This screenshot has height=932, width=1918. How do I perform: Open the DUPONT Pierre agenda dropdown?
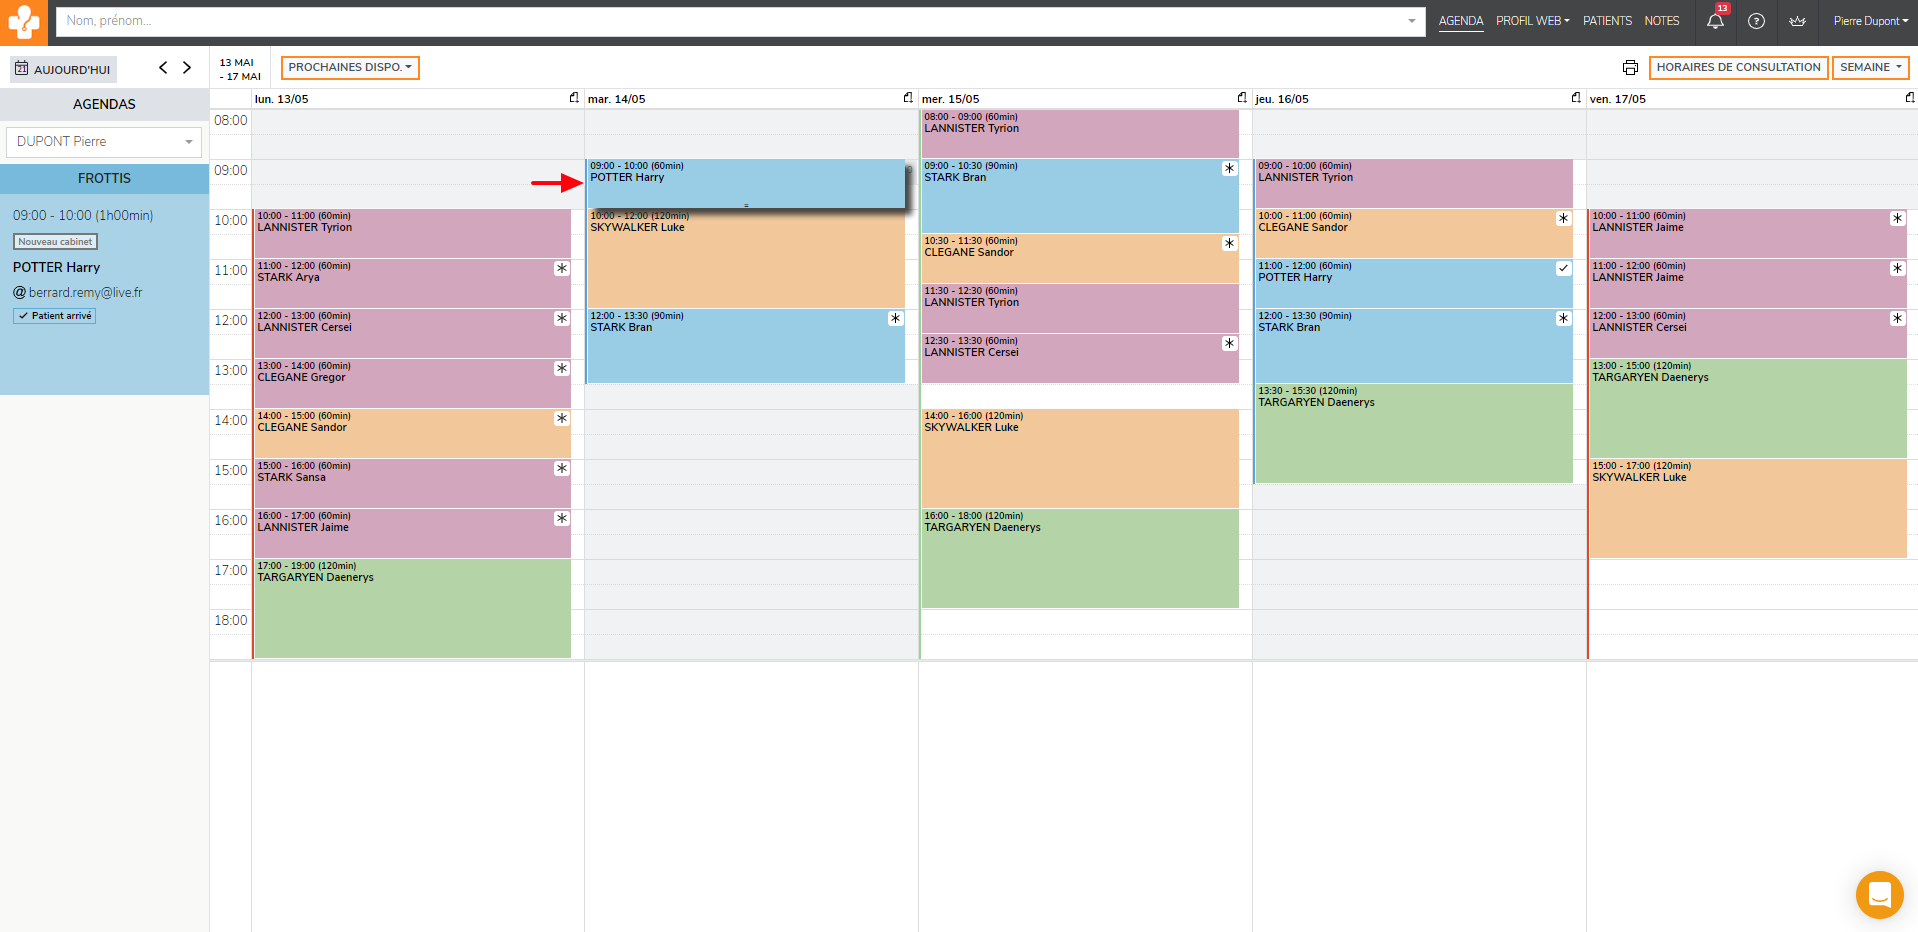point(104,142)
